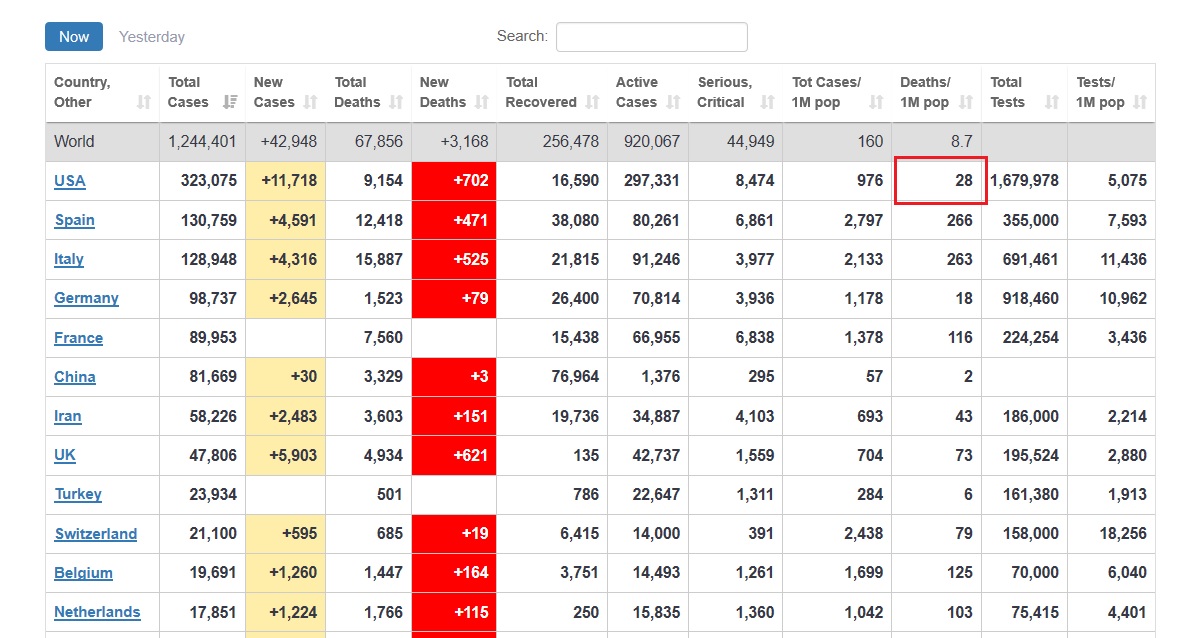The height and width of the screenshot is (638, 1191).
Task: Sort by Total Cases column icon
Action: coord(230,102)
